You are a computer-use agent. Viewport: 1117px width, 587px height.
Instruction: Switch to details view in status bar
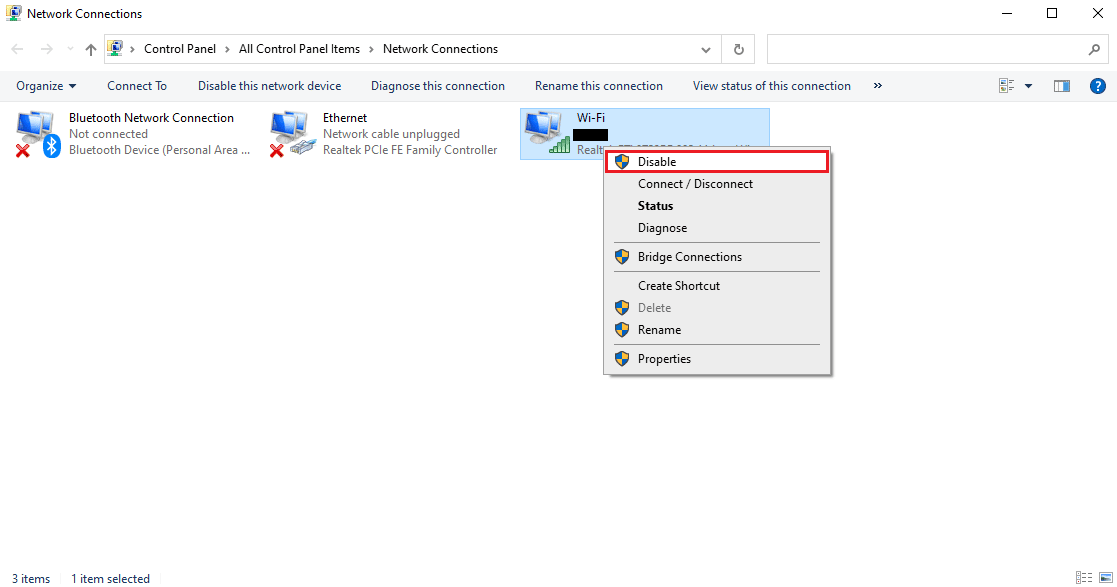tap(1084, 578)
